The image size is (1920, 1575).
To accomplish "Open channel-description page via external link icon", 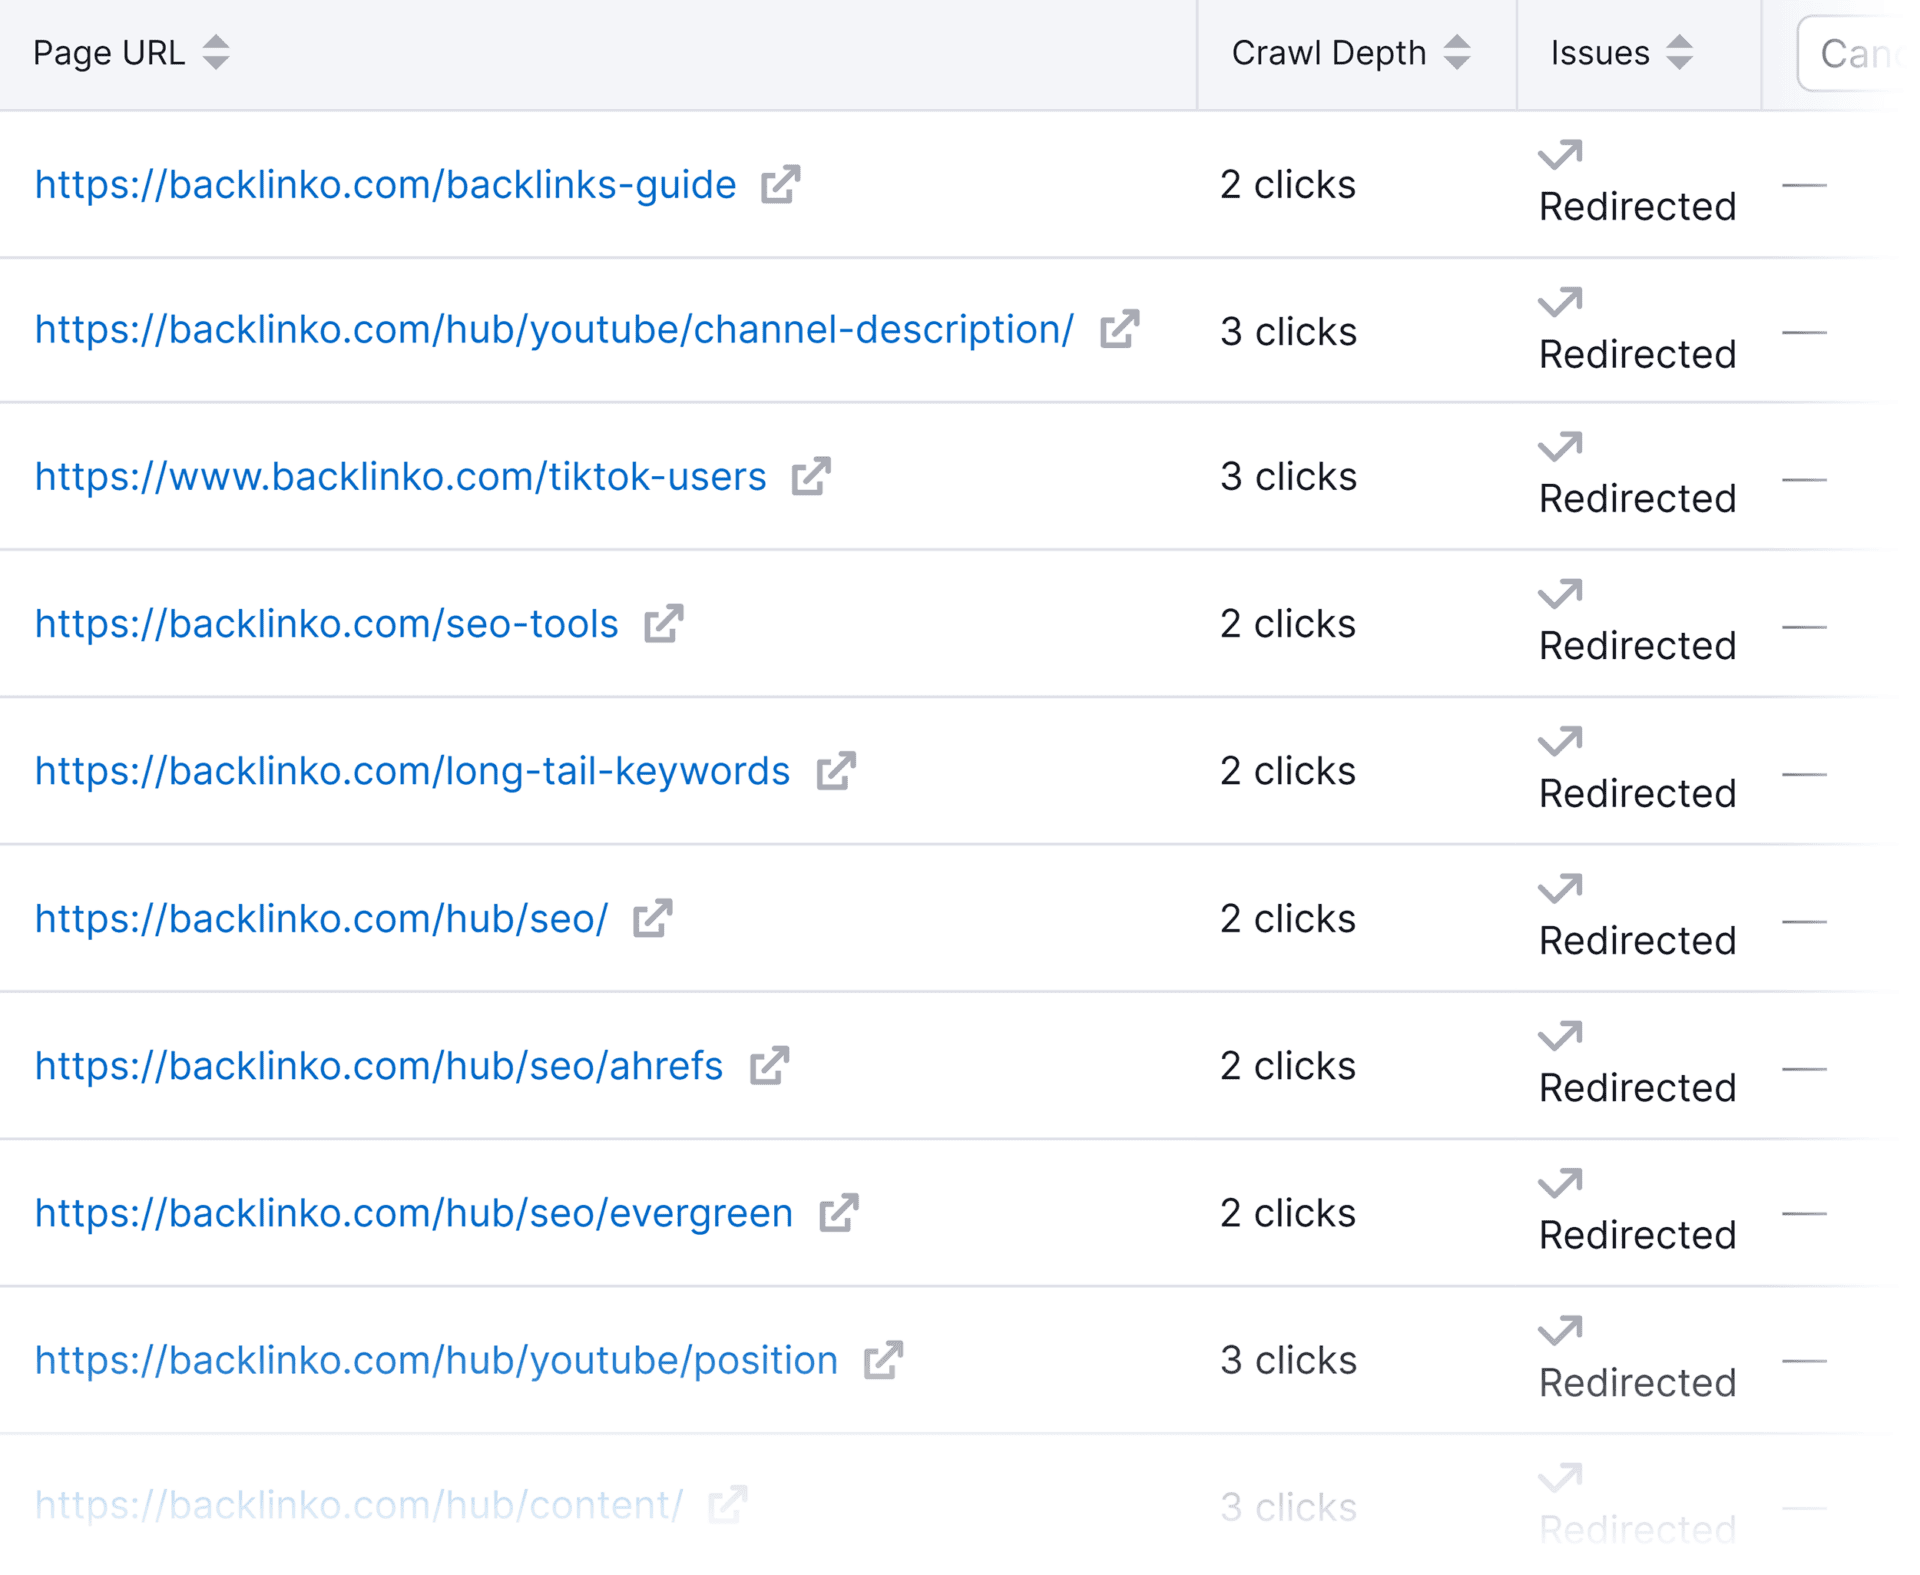I will pos(1119,330).
